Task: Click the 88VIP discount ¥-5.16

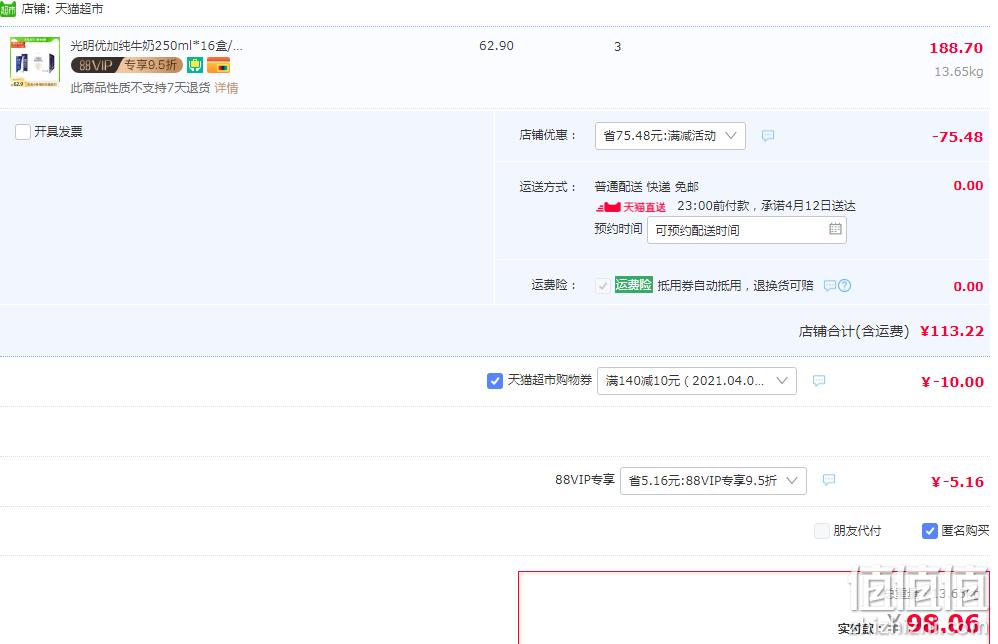Action: 957,482
